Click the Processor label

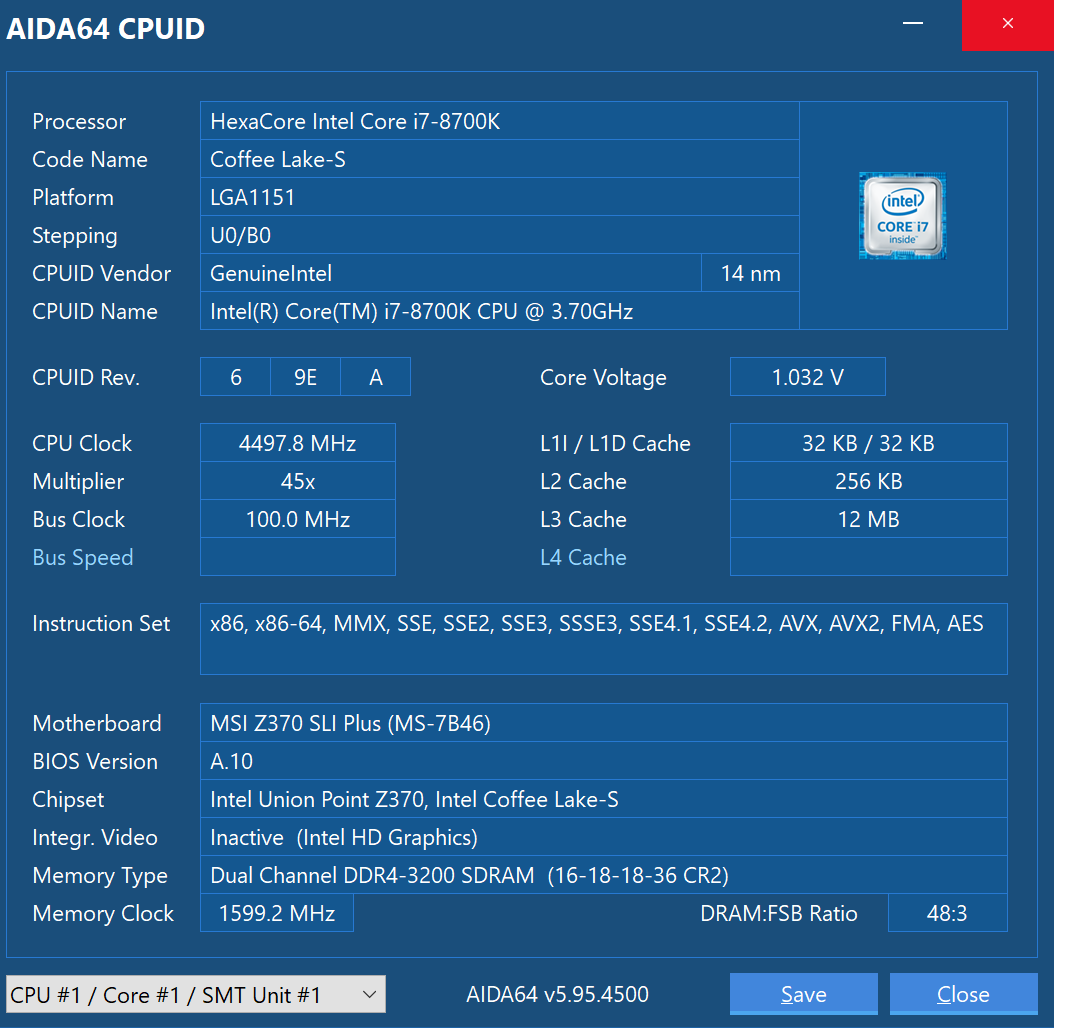click(x=79, y=121)
